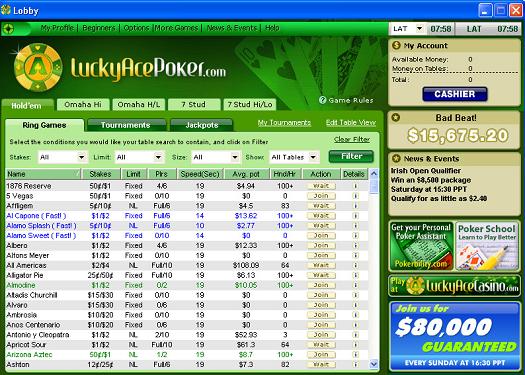The height and width of the screenshot is (375, 525).
Task: Switch to the Omaha H/L tab
Action: coord(139,104)
